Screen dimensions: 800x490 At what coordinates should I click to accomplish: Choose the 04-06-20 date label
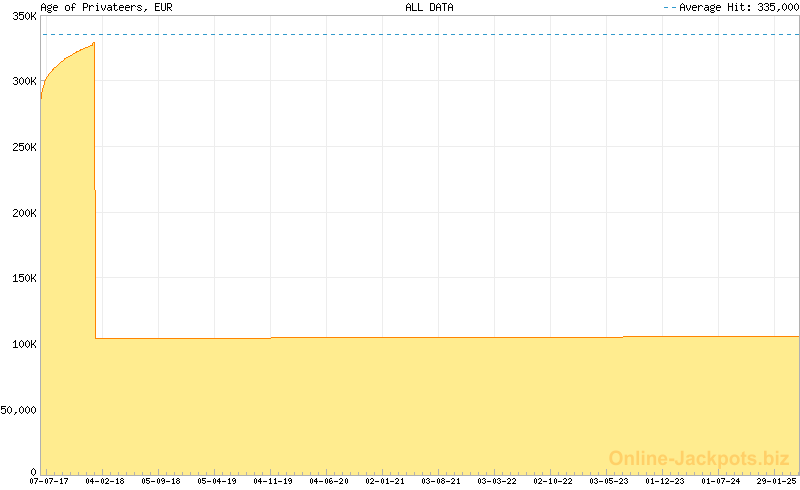(x=329, y=481)
